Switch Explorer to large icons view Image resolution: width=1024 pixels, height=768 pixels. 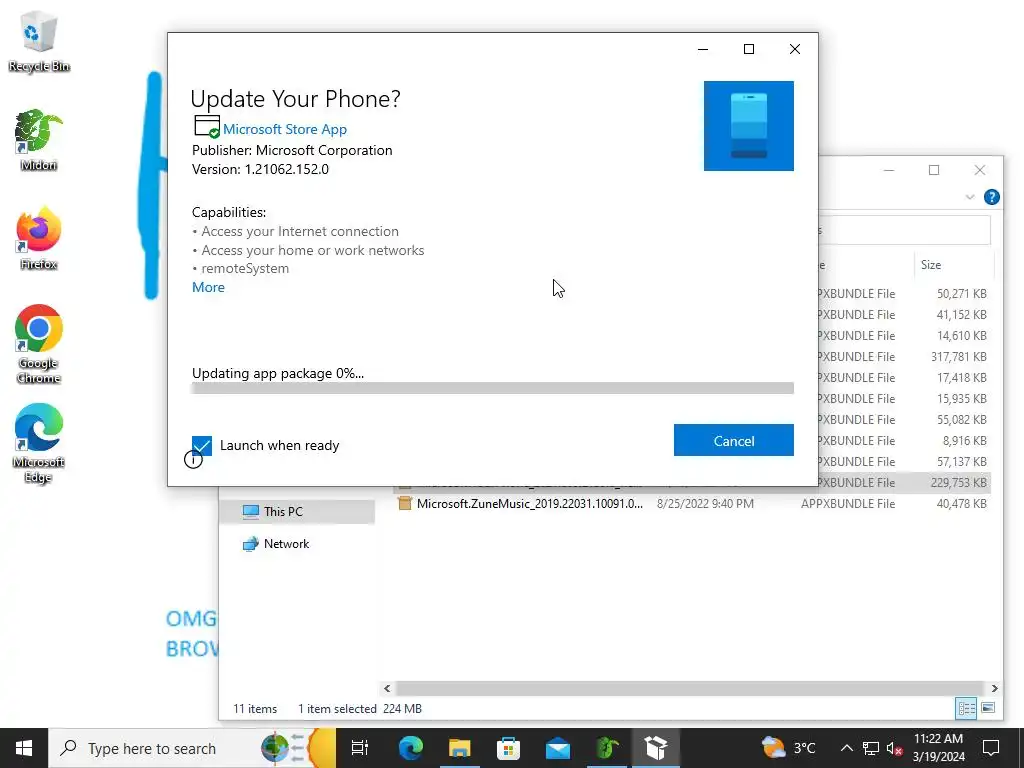[x=987, y=708]
